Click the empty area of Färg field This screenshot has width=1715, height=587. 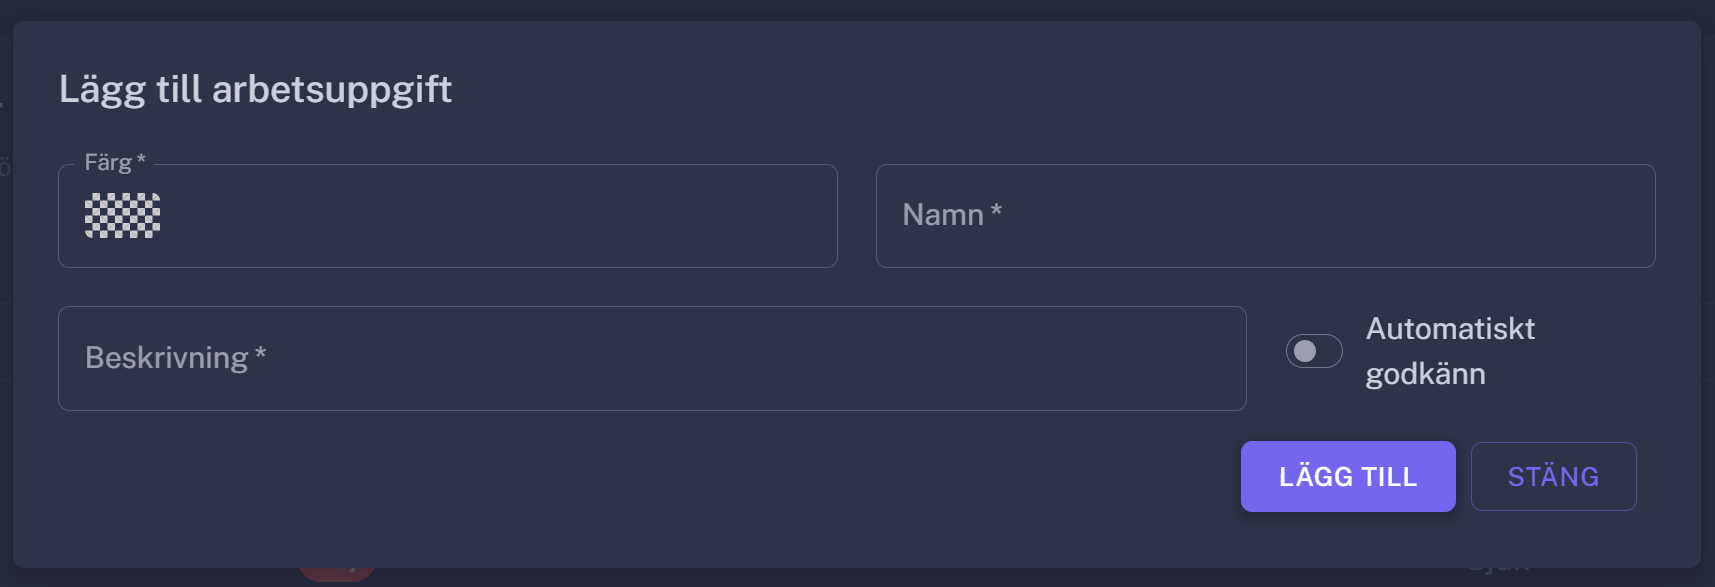point(500,216)
